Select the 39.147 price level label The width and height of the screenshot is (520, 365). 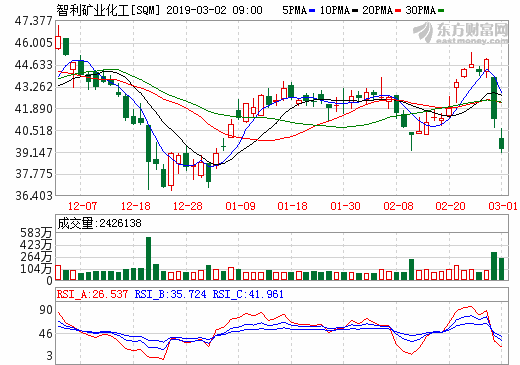click(x=34, y=152)
